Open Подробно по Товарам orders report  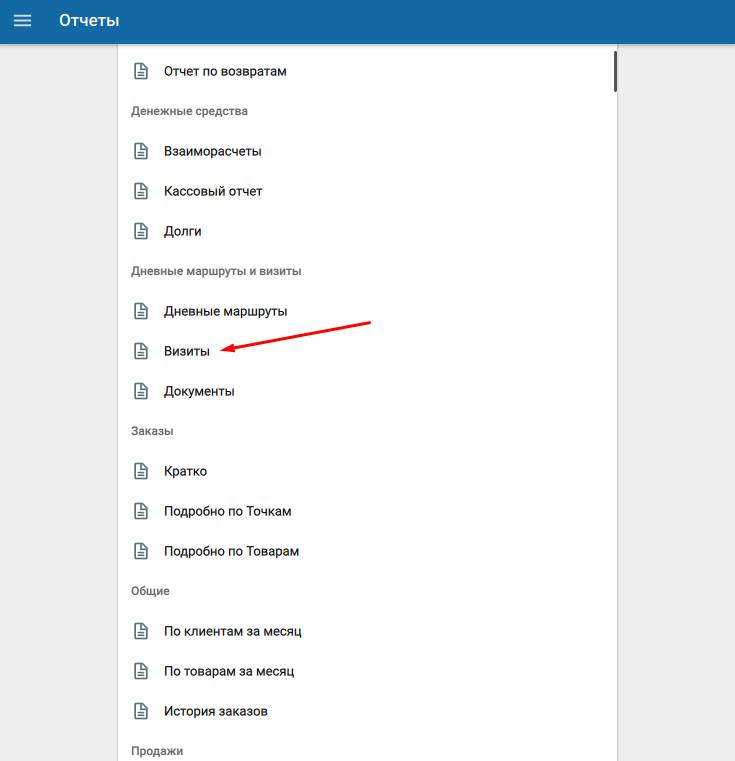(x=231, y=551)
